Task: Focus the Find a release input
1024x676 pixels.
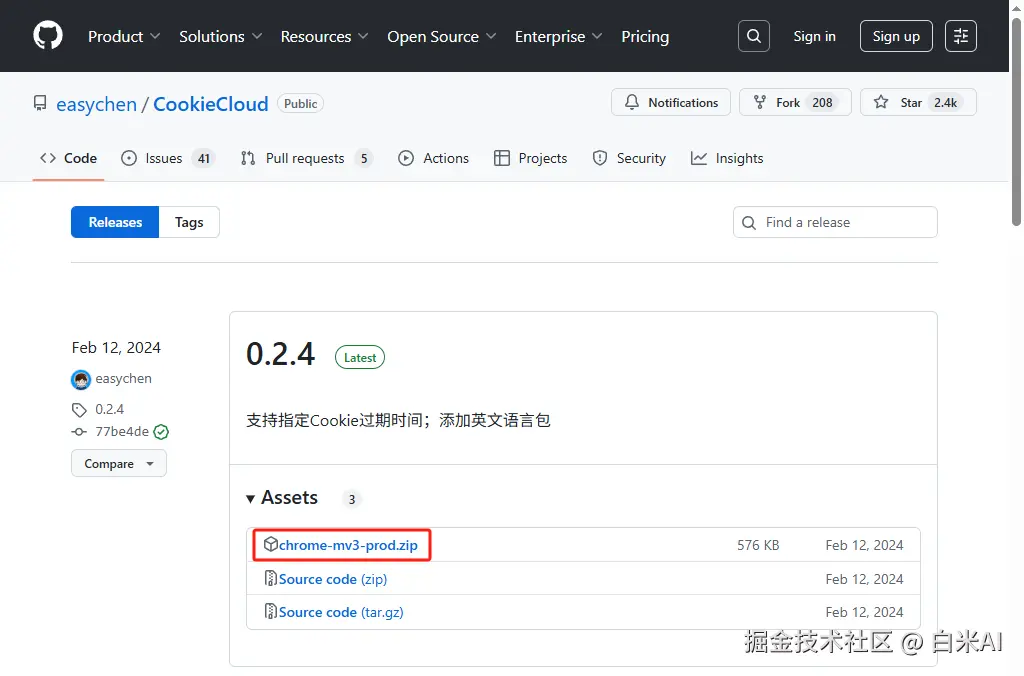Action: [835, 223]
